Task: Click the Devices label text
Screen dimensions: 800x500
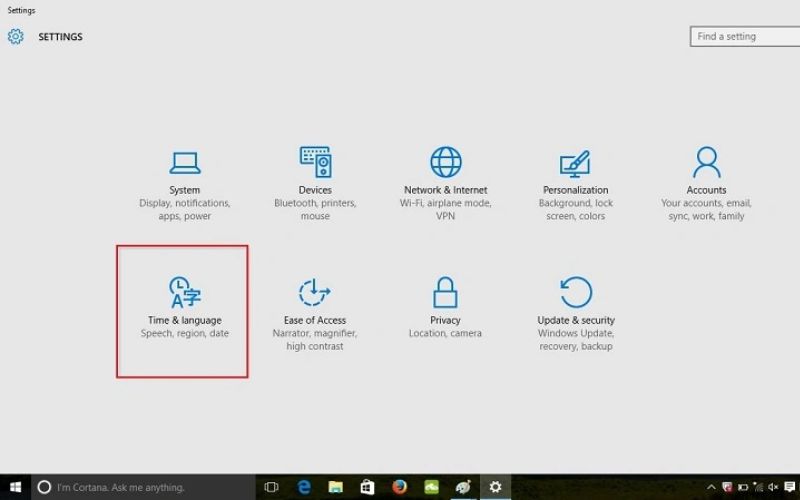Action: click(x=315, y=190)
